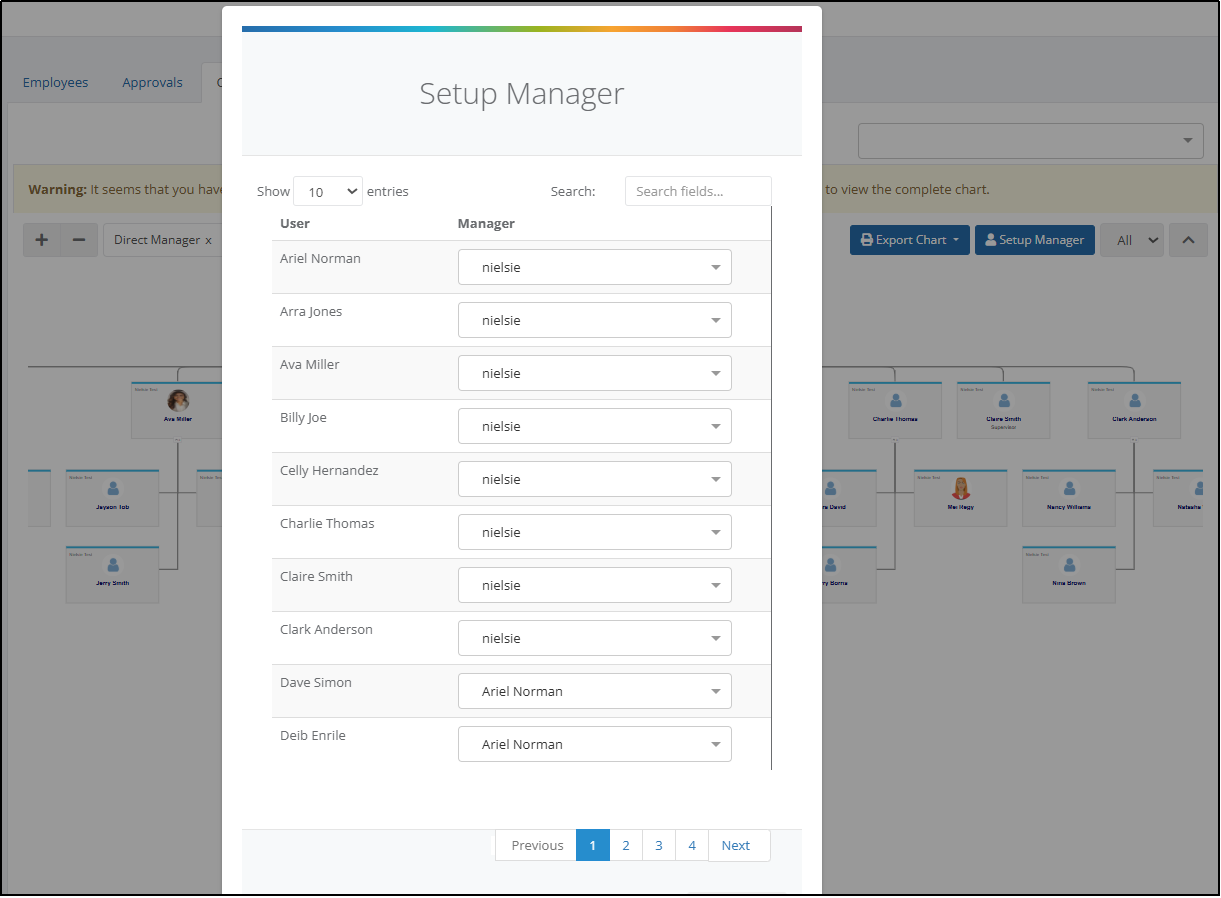Click the Claire Smith org chart card
The height and width of the screenshot is (898, 1221).
[1003, 410]
